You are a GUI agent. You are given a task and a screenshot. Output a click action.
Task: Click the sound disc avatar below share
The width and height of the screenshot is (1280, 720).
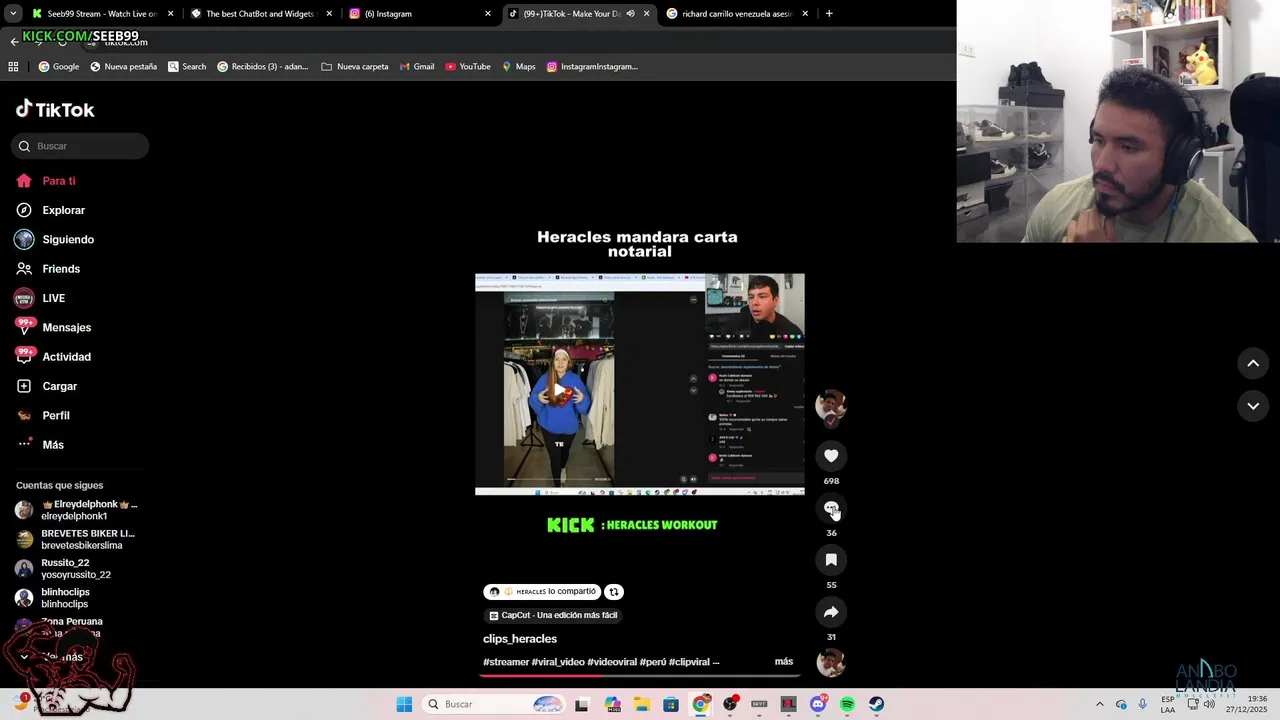click(x=831, y=662)
